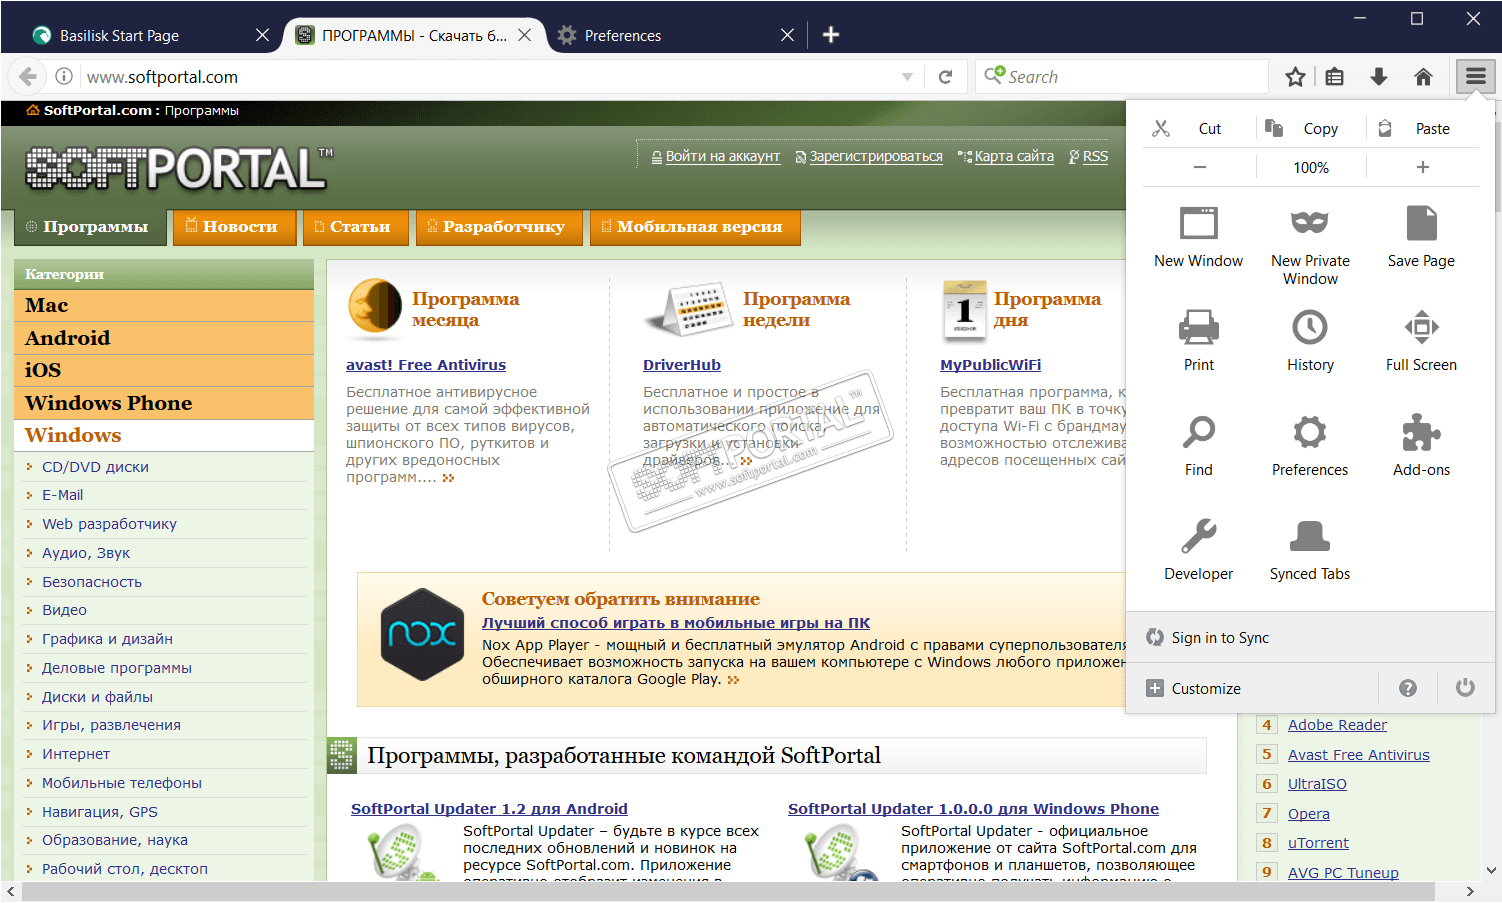Click the Home toolbar icon
This screenshot has width=1502, height=903.
pos(1423,77)
